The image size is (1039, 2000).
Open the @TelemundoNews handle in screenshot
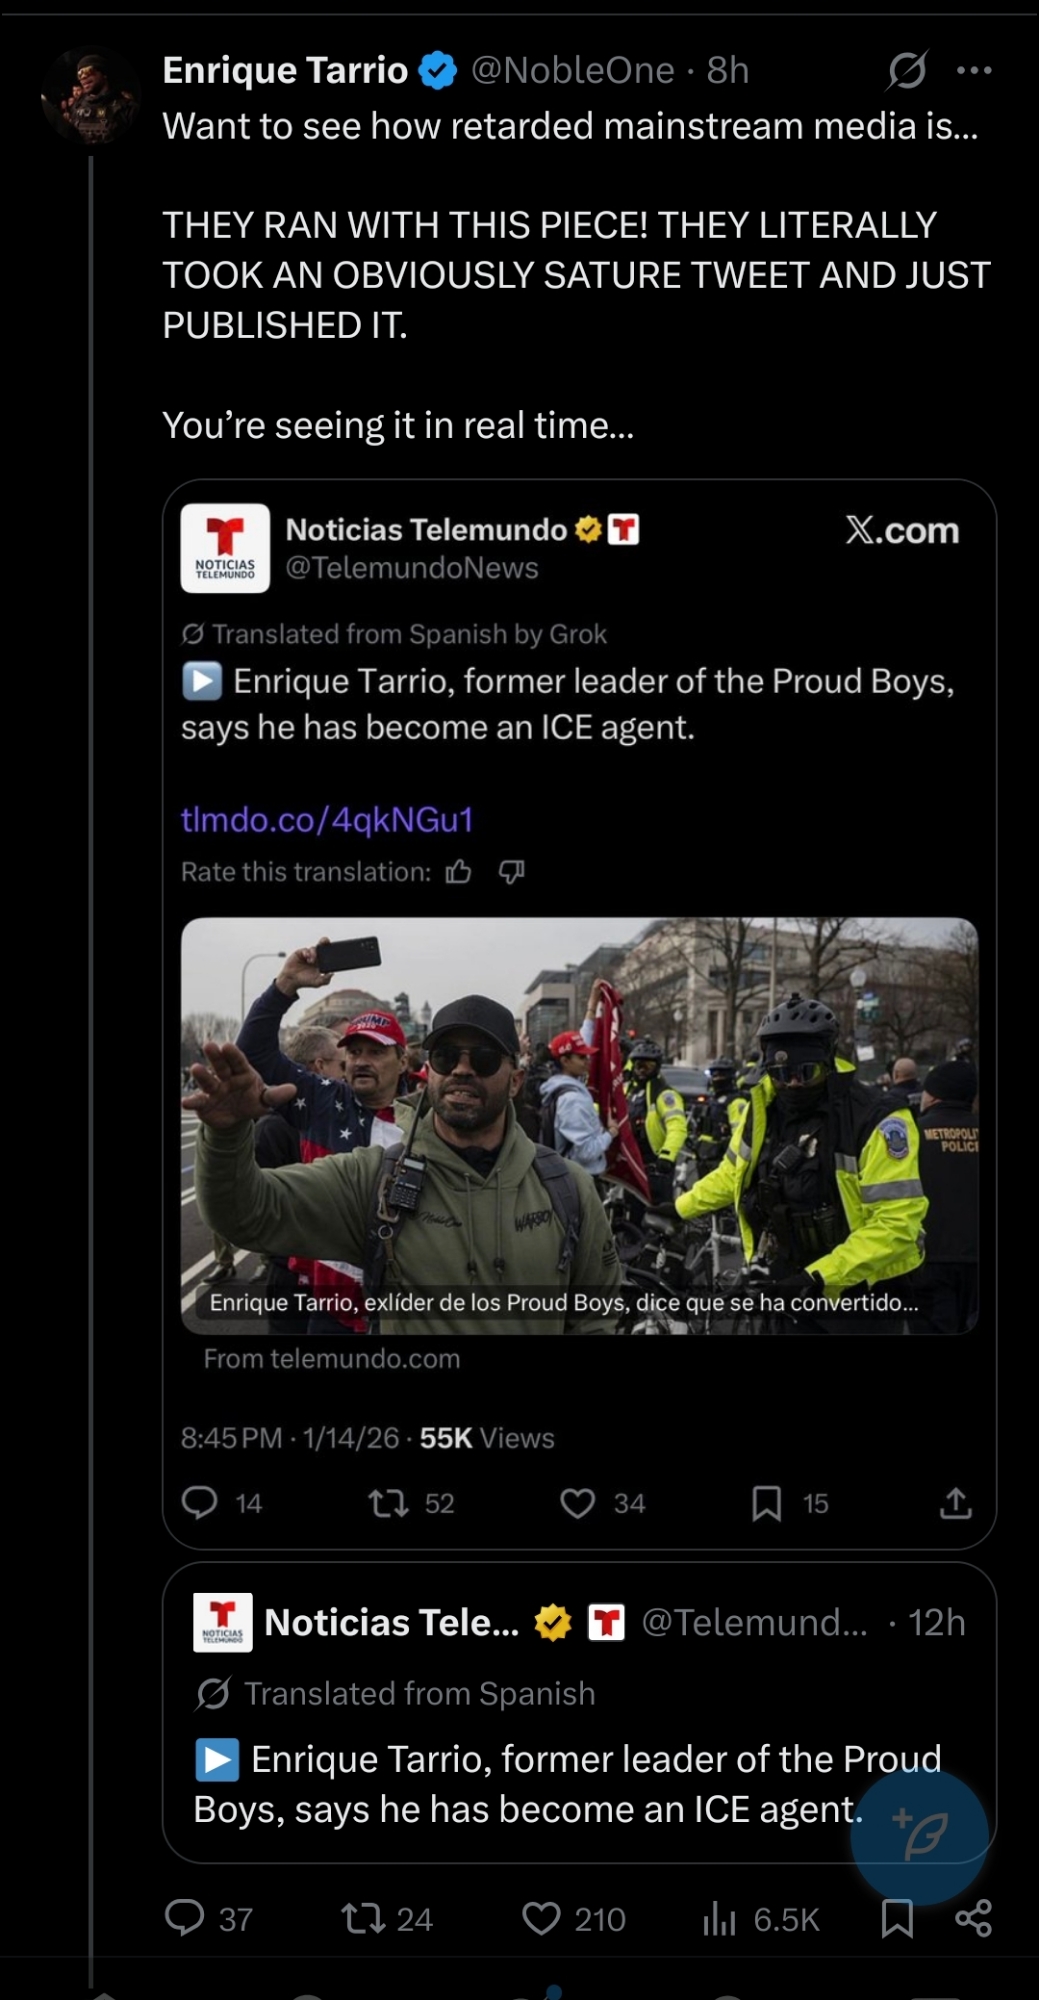(412, 568)
